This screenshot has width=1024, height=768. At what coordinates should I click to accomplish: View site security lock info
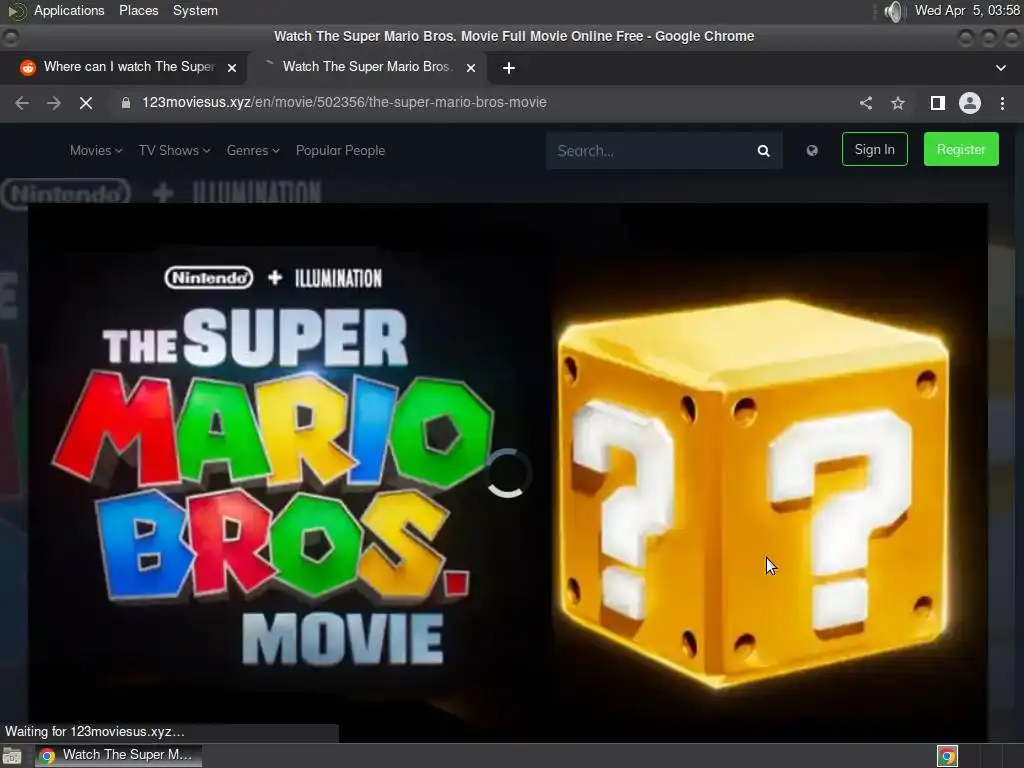coord(125,103)
